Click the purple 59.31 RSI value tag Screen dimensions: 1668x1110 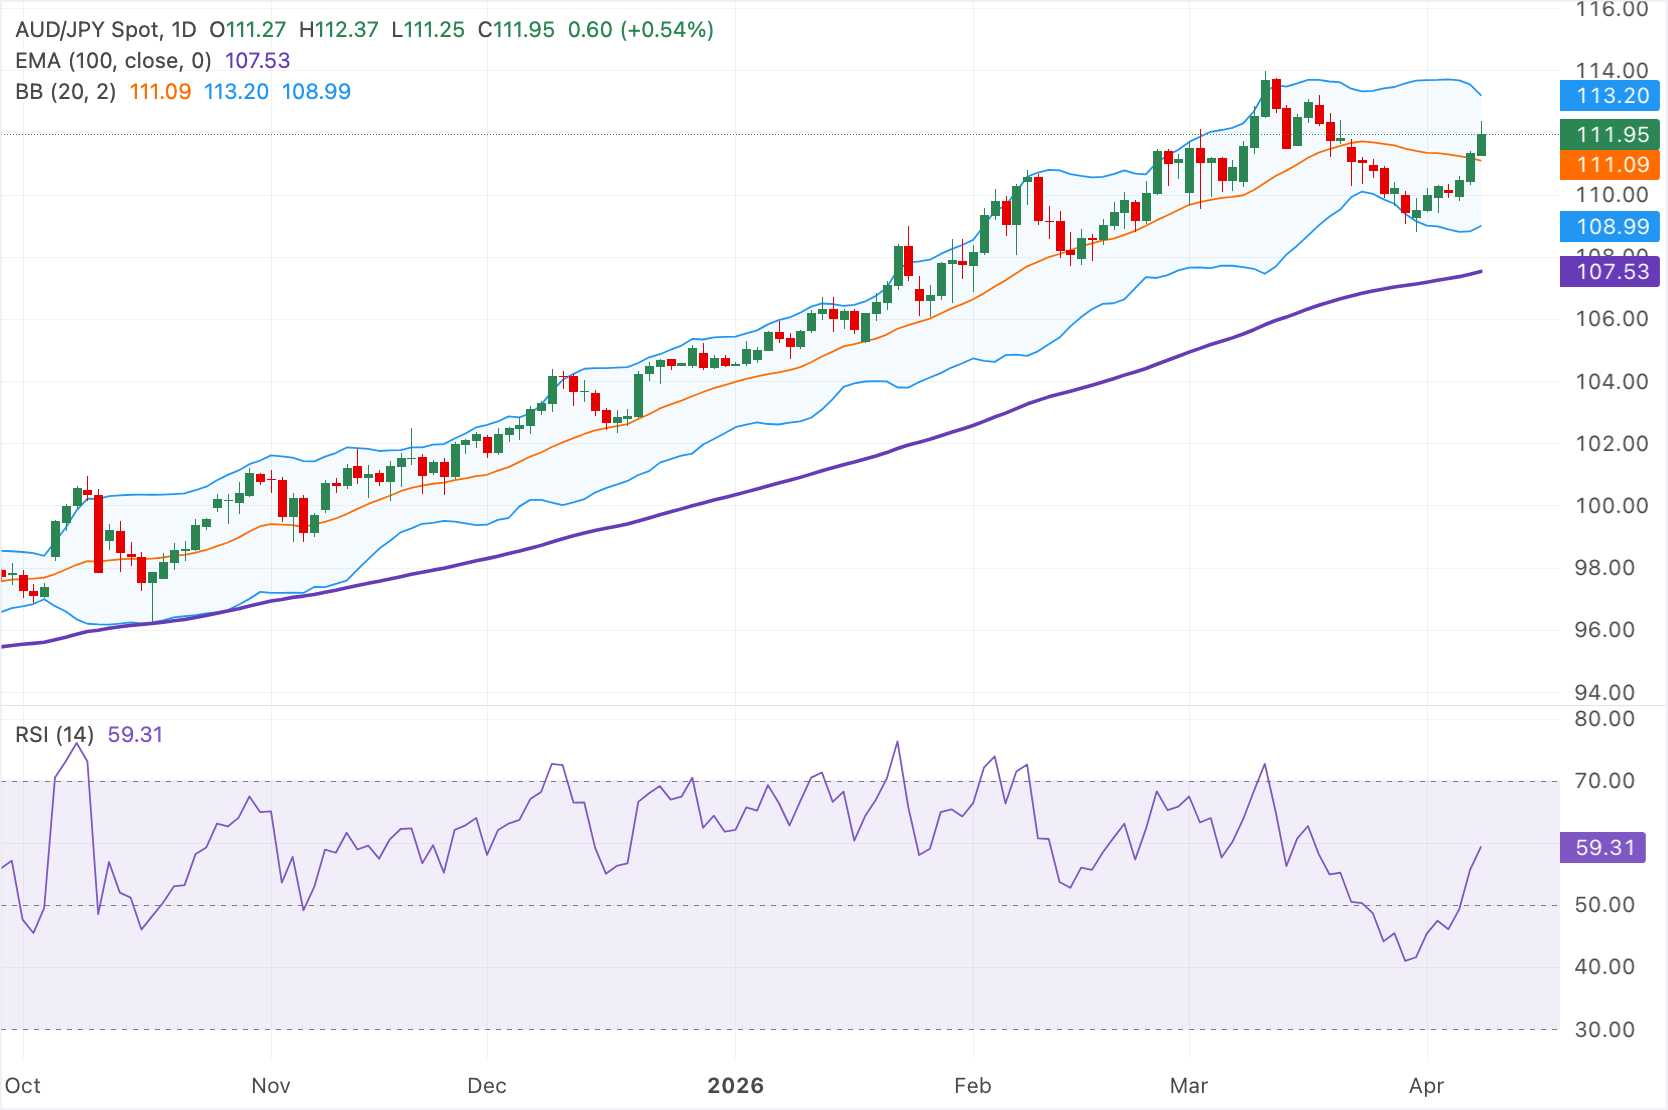[x=1604, y=848]
